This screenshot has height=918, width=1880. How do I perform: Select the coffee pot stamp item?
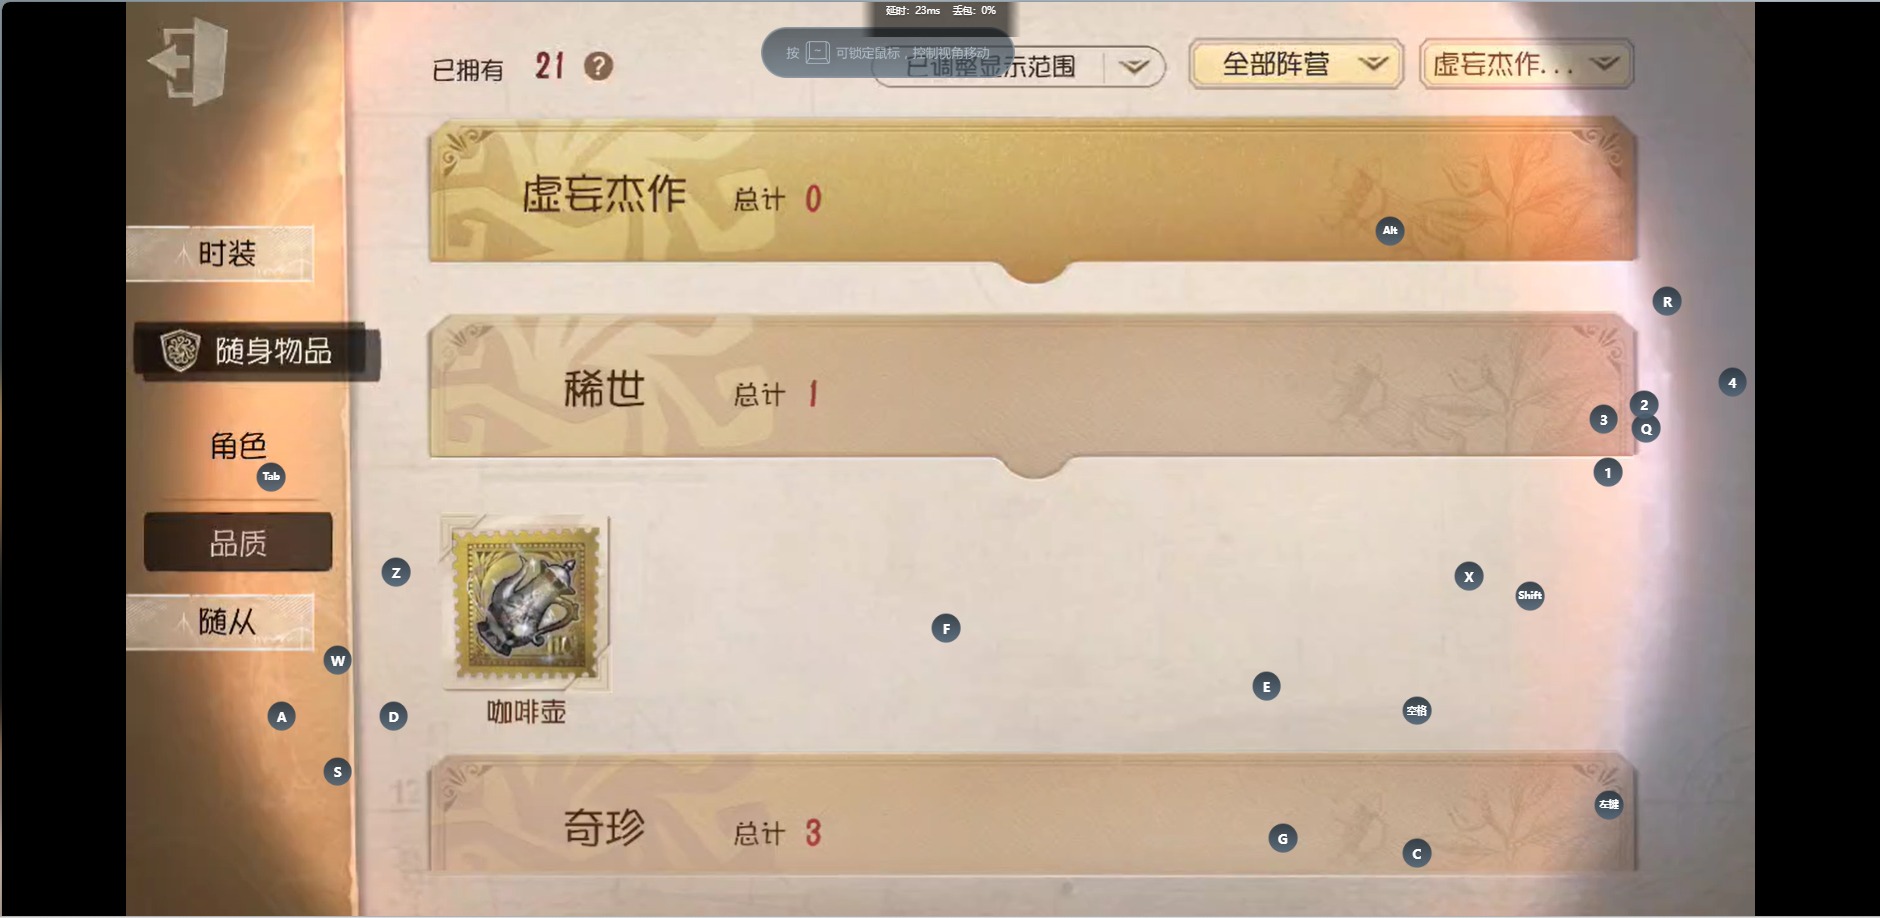click(526, 603)
